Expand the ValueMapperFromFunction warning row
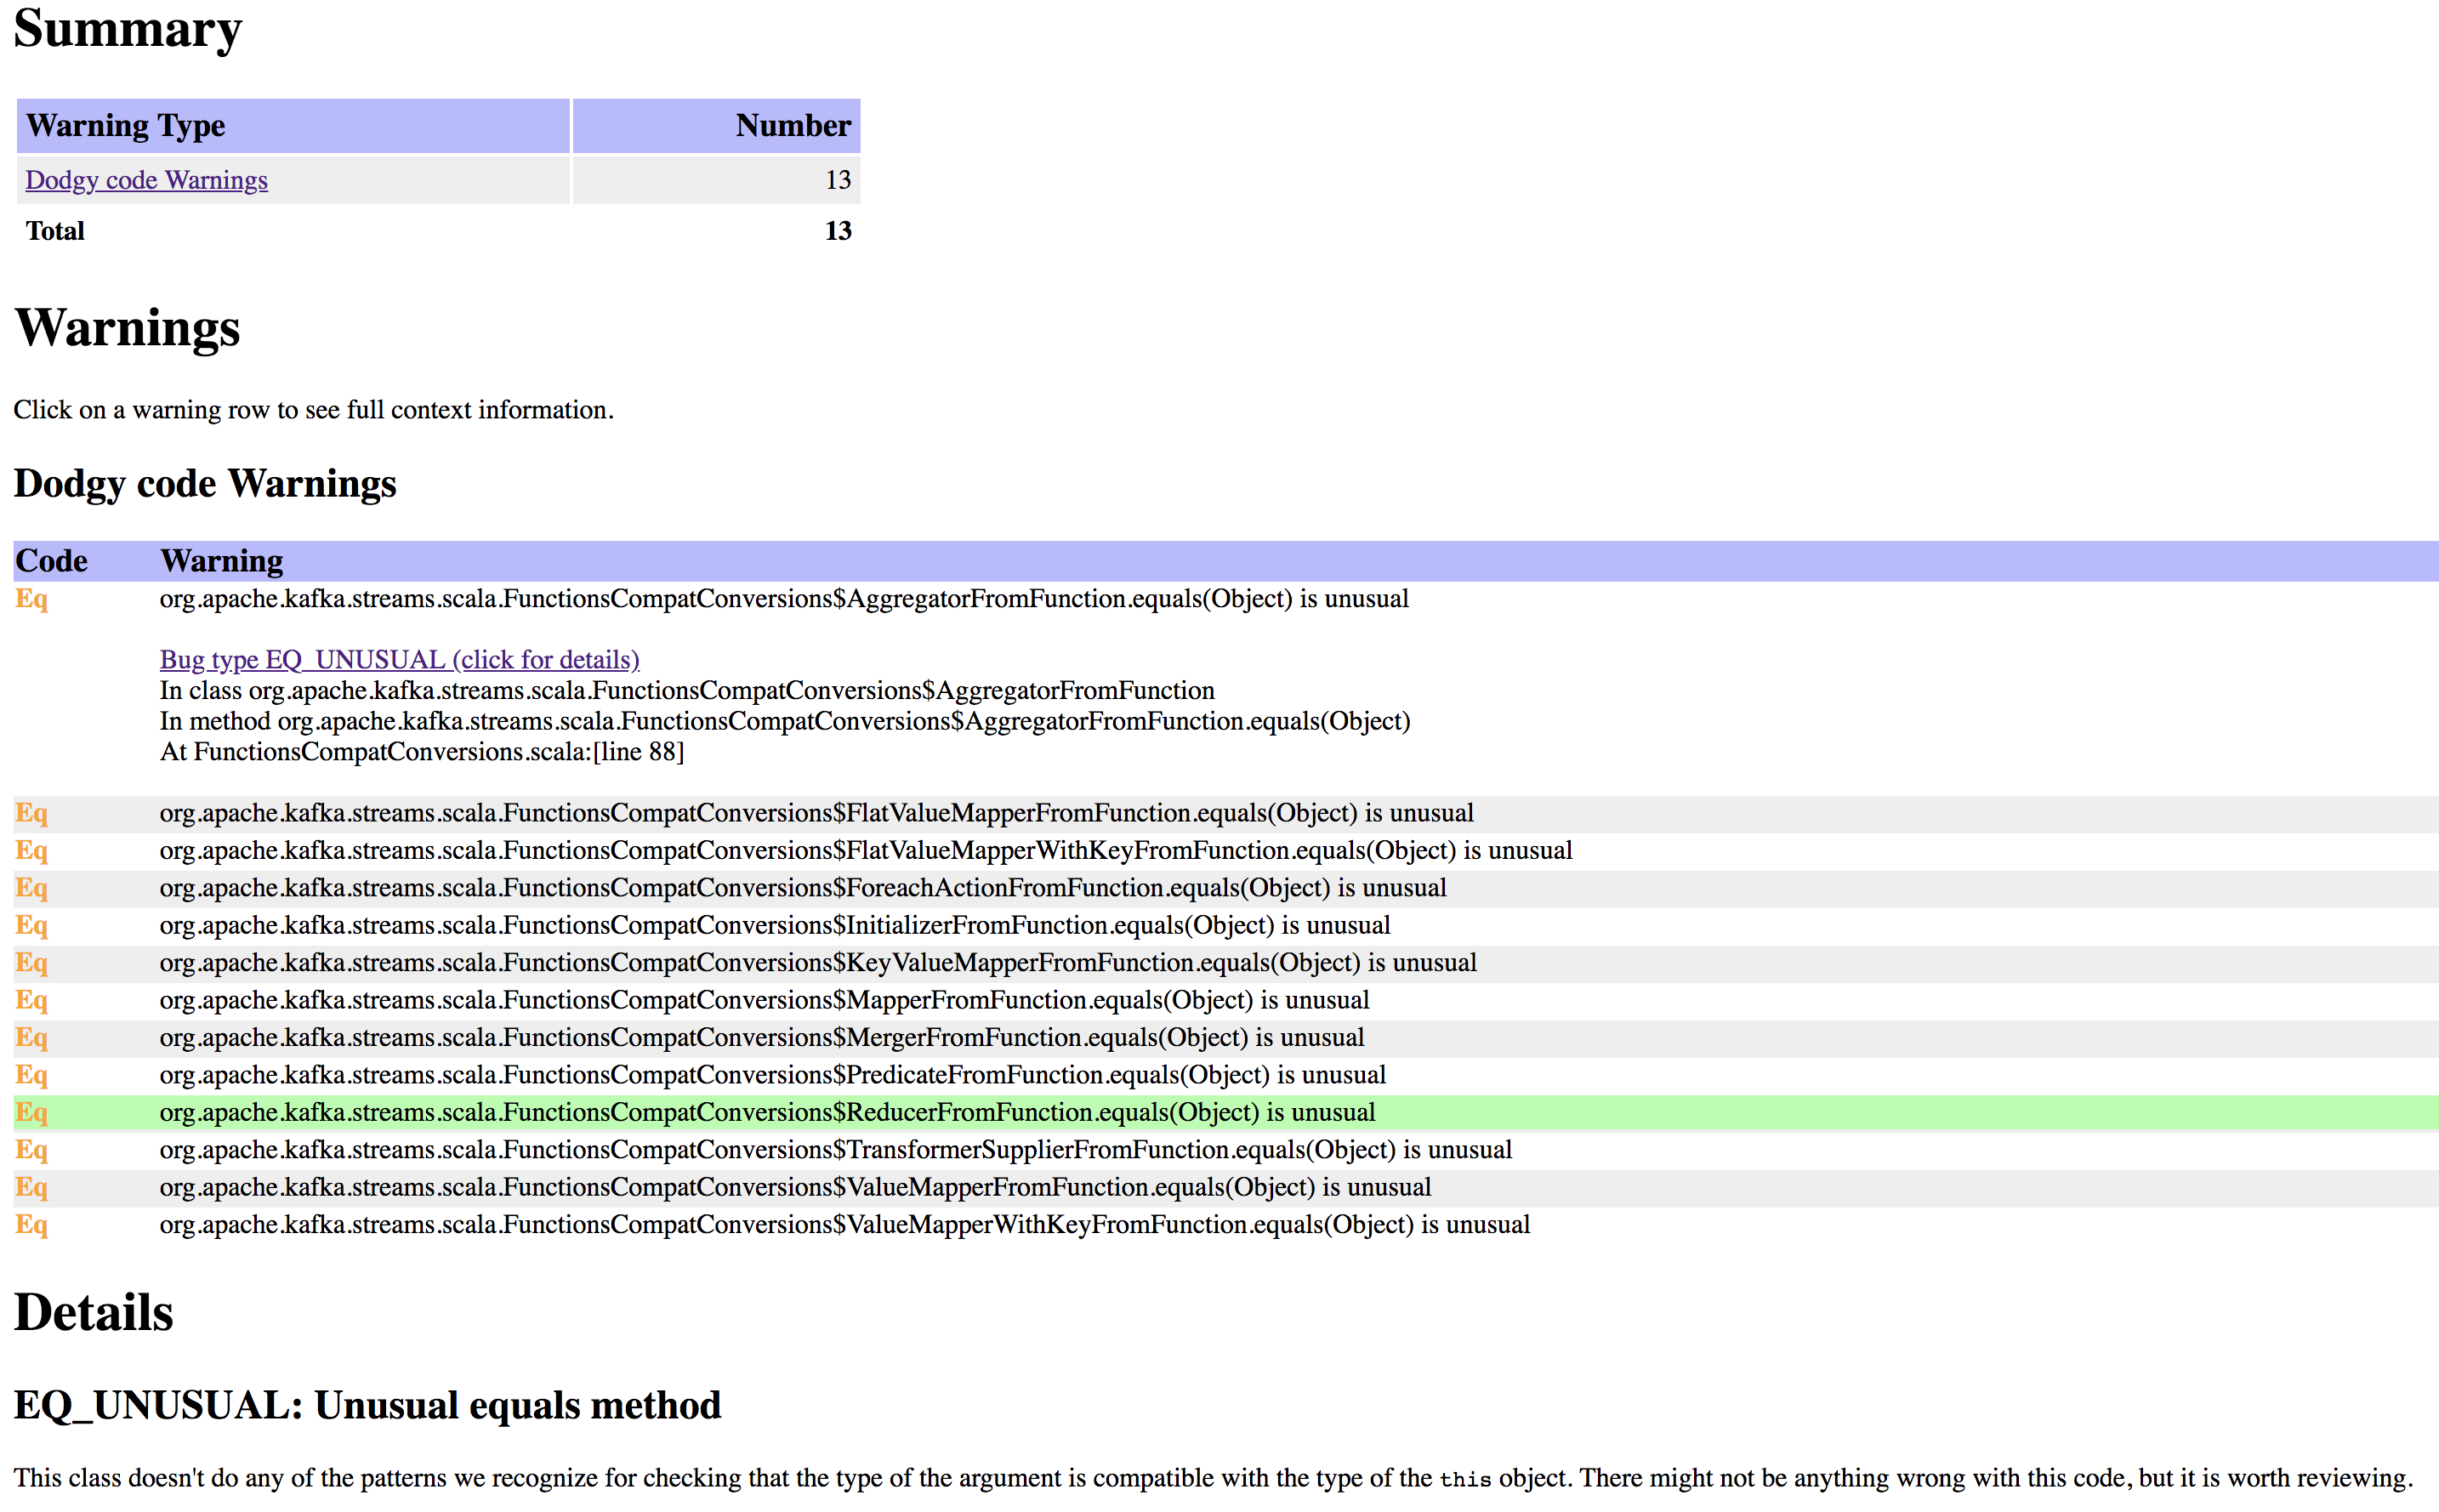The height and width of the screenshot is (1512, 2439). 795,1188
